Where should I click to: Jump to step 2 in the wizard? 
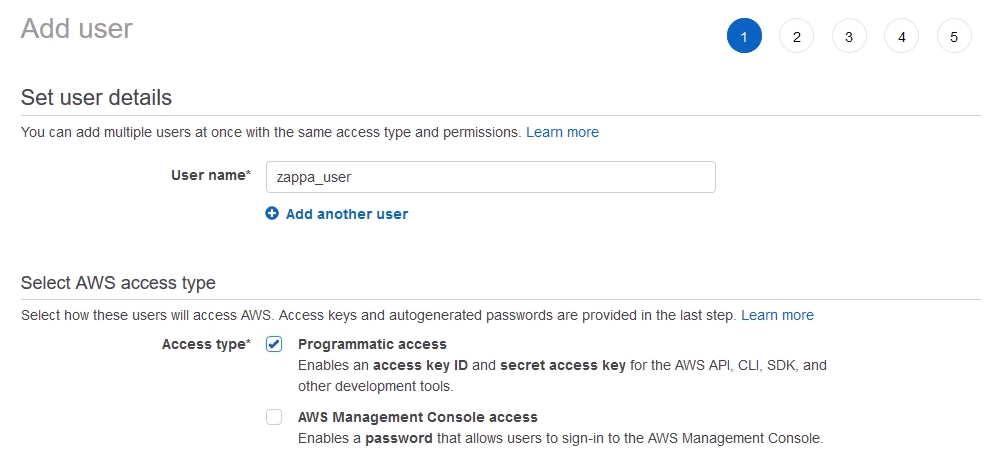point(796,37)
